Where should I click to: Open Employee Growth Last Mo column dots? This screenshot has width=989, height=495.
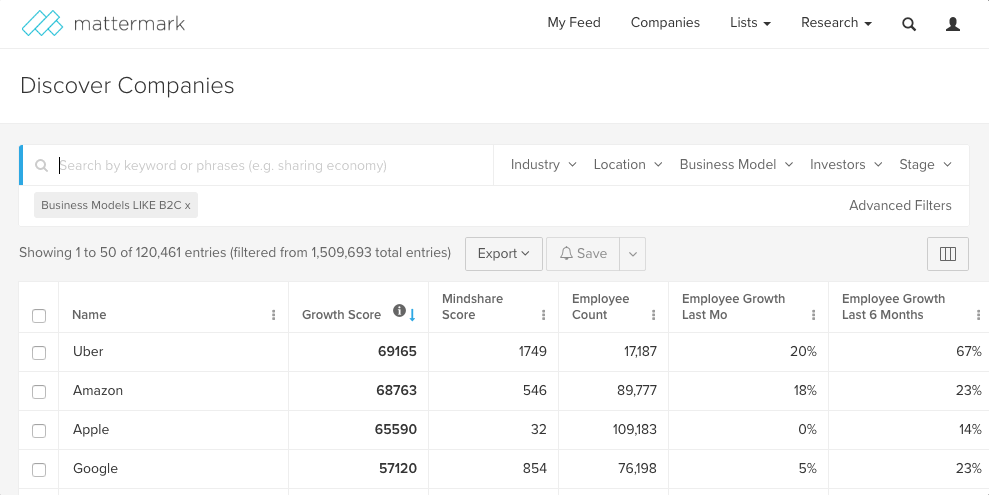pos(814,315)
